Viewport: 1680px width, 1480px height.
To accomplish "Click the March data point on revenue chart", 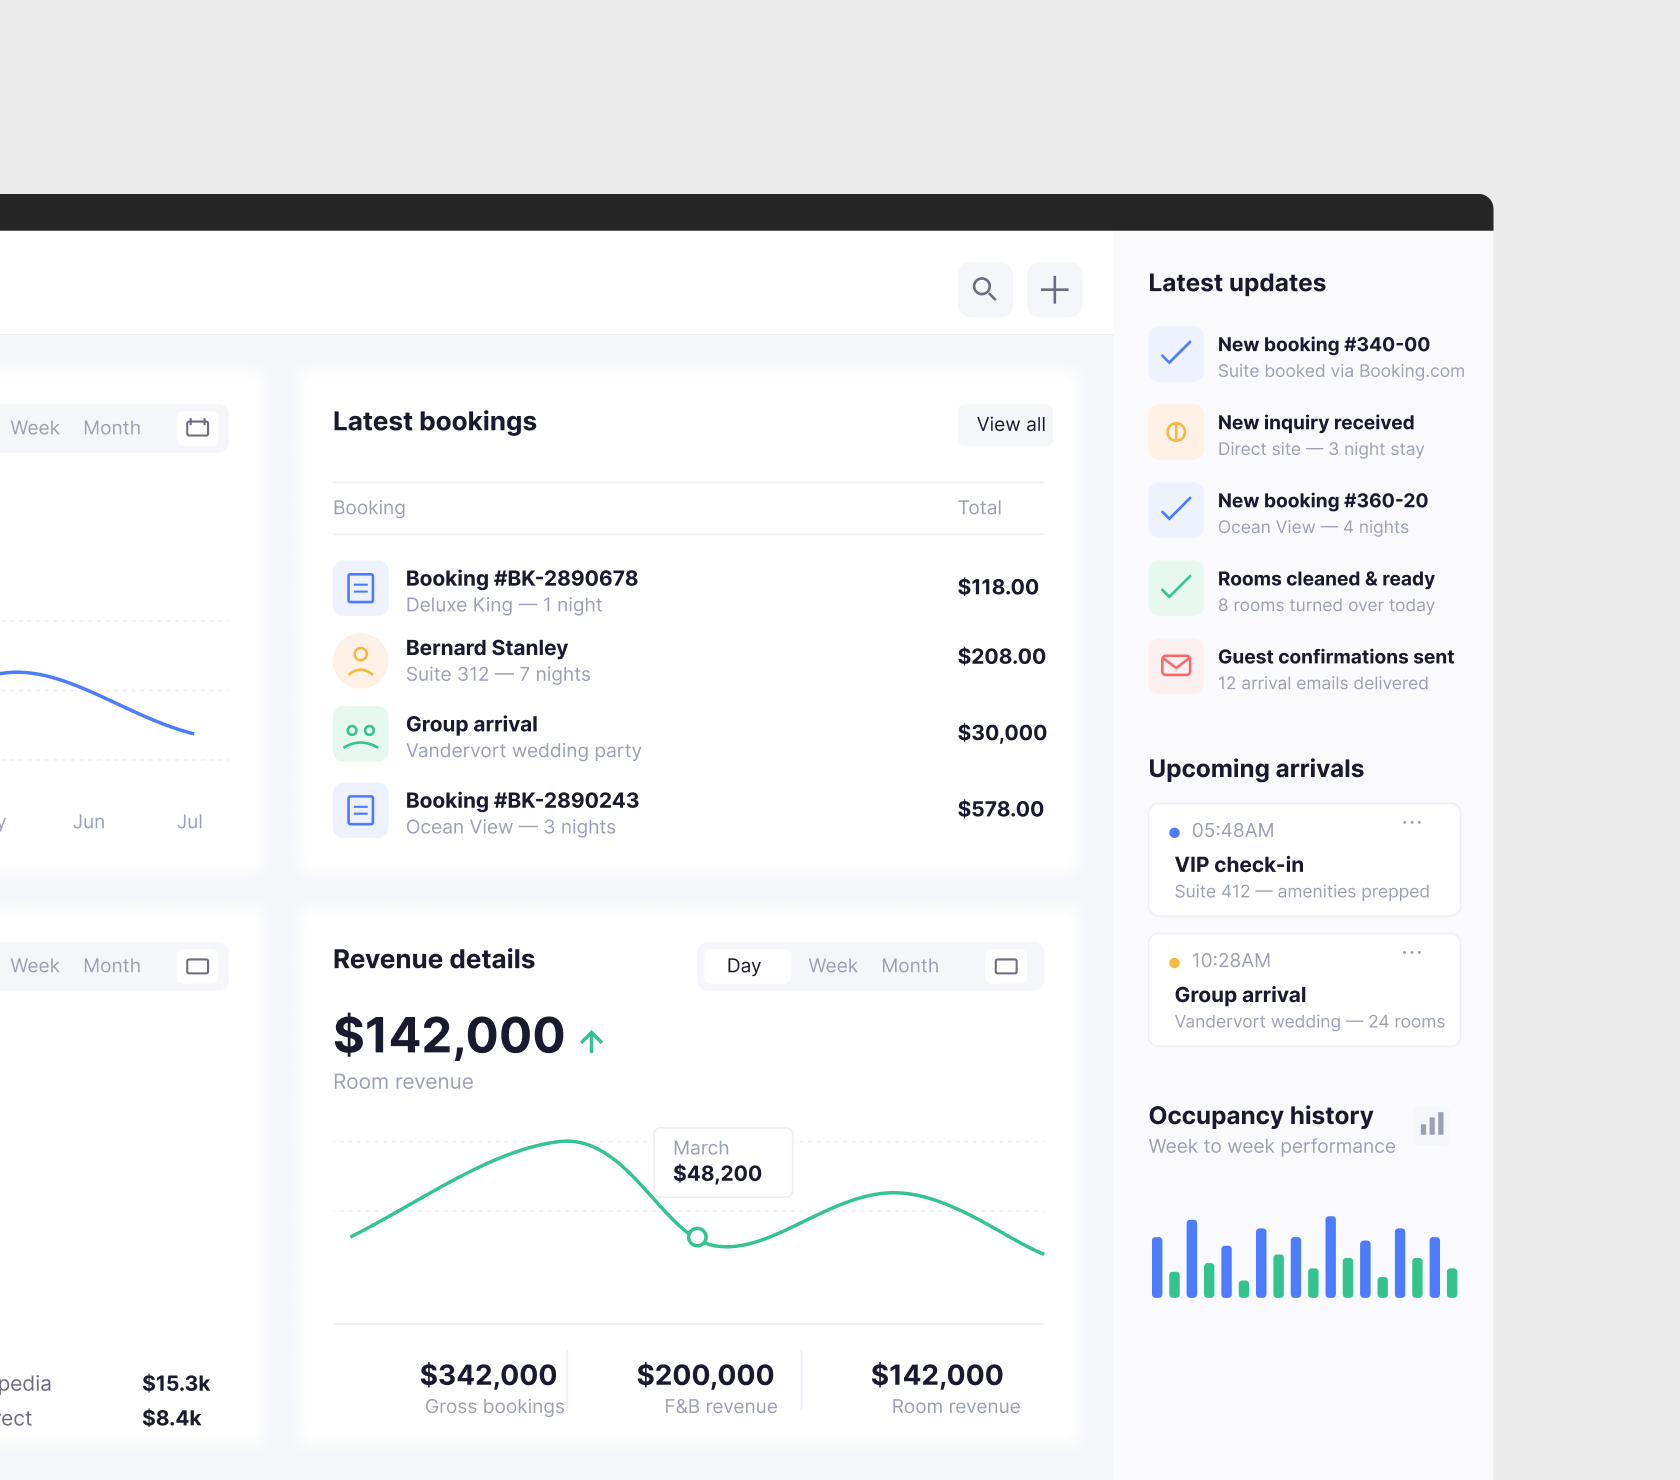I will (x=698, y=1237).
